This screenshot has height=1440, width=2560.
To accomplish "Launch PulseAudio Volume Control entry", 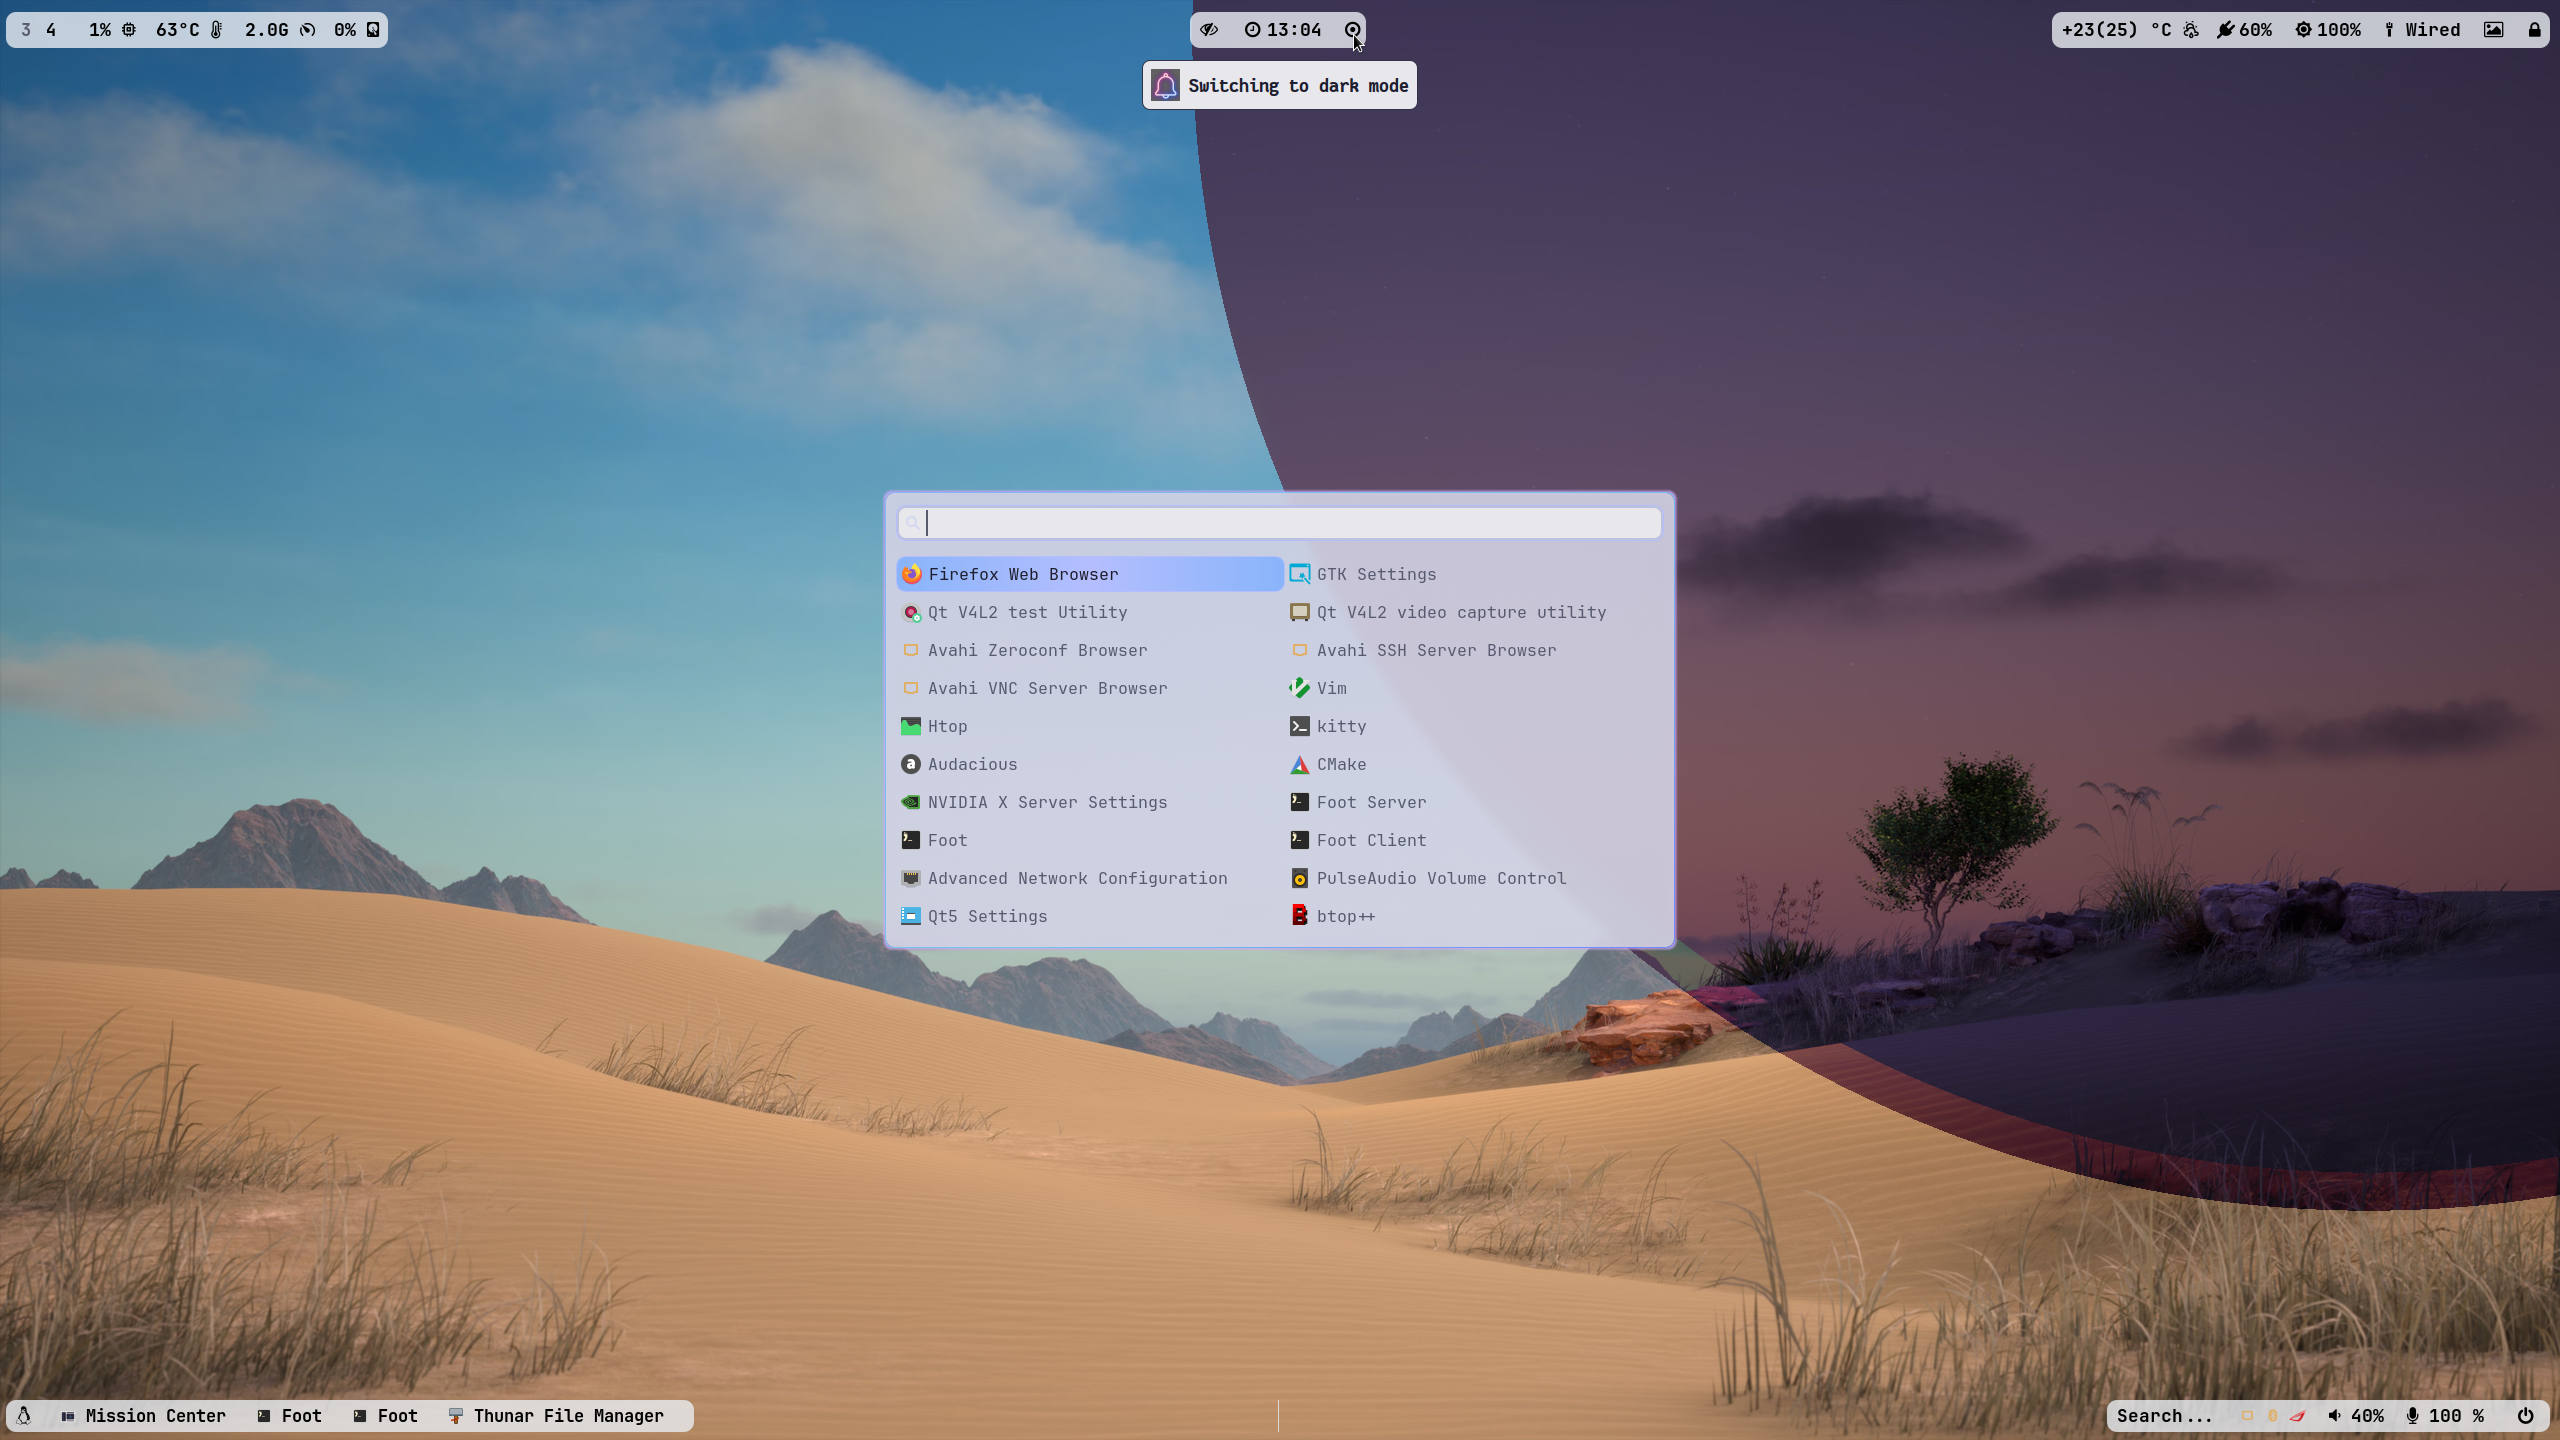I will point(1440,878).
